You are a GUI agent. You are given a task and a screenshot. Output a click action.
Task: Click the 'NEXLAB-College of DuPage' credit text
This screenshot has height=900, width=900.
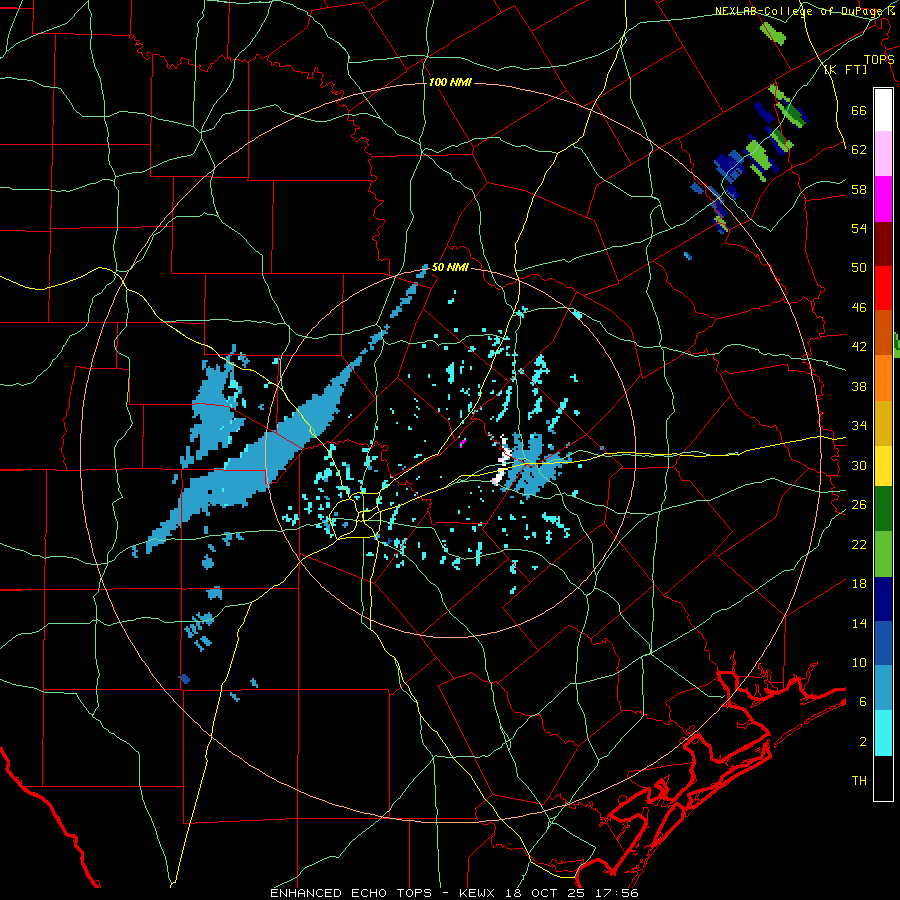click(801, 11)
